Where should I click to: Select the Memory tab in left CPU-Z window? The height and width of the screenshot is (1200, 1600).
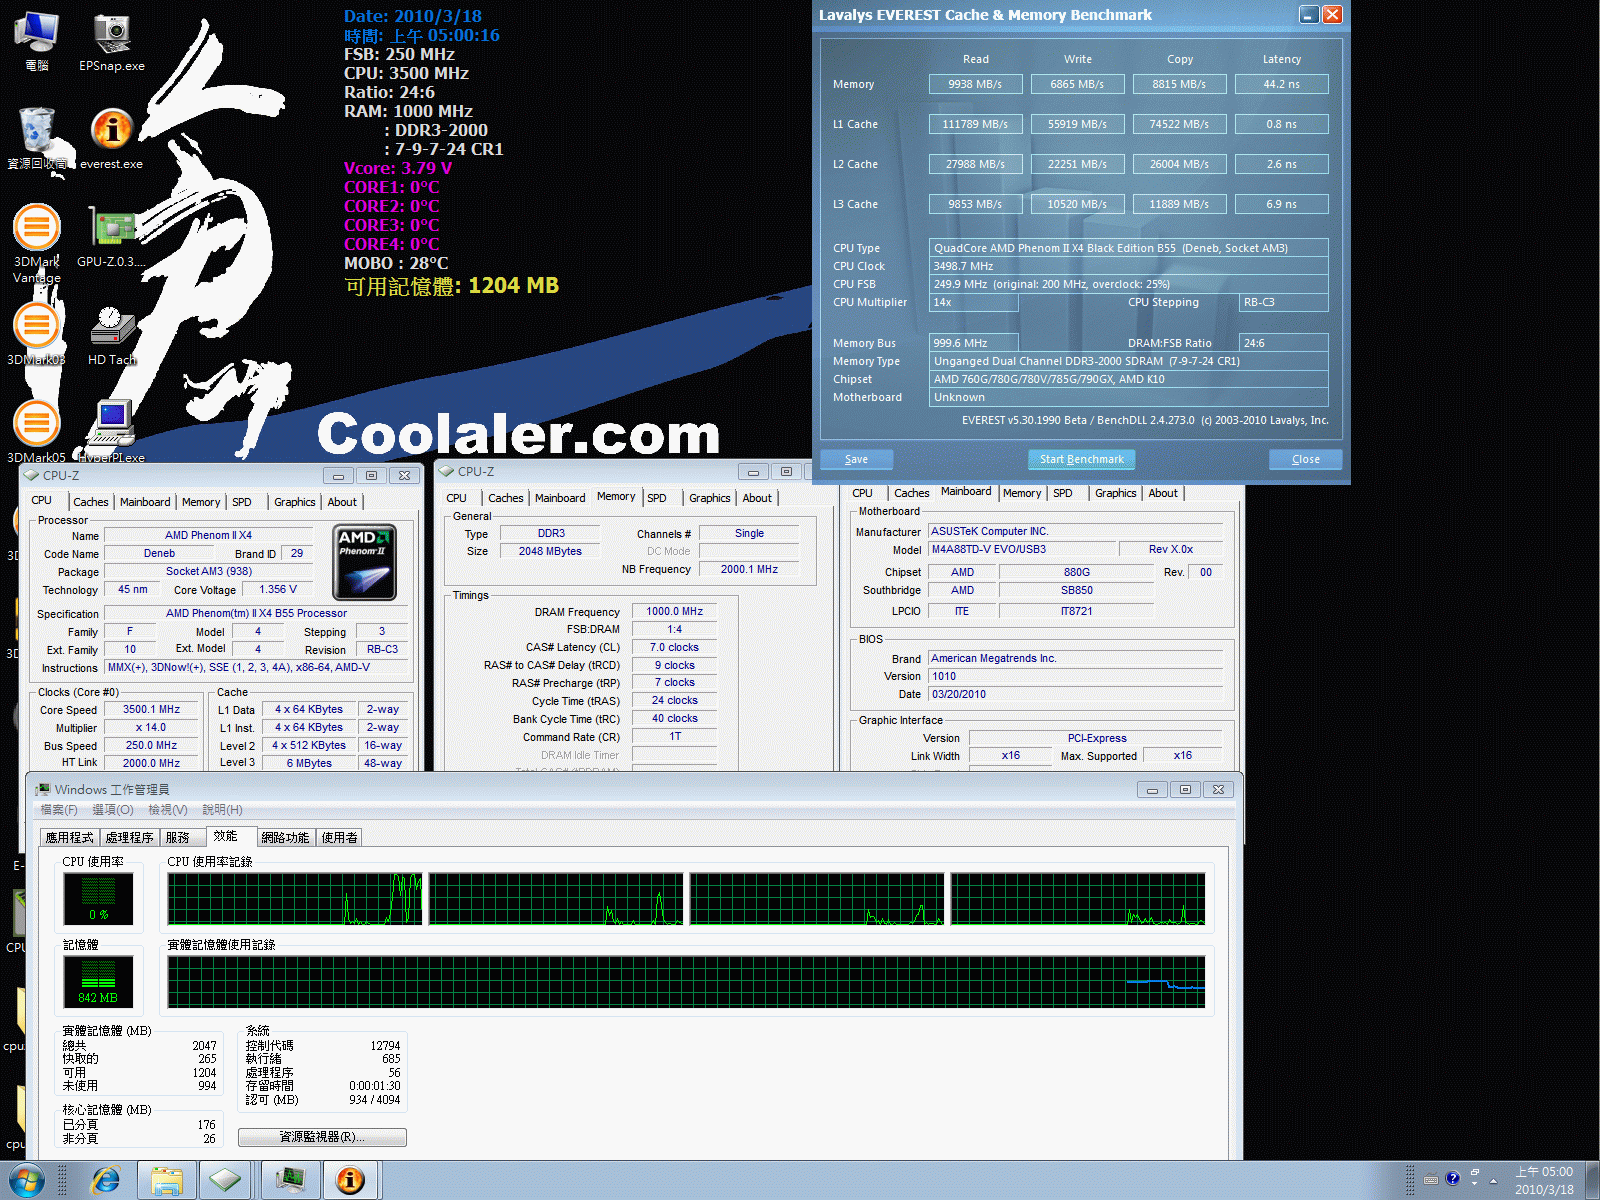(x=201, y=502)
